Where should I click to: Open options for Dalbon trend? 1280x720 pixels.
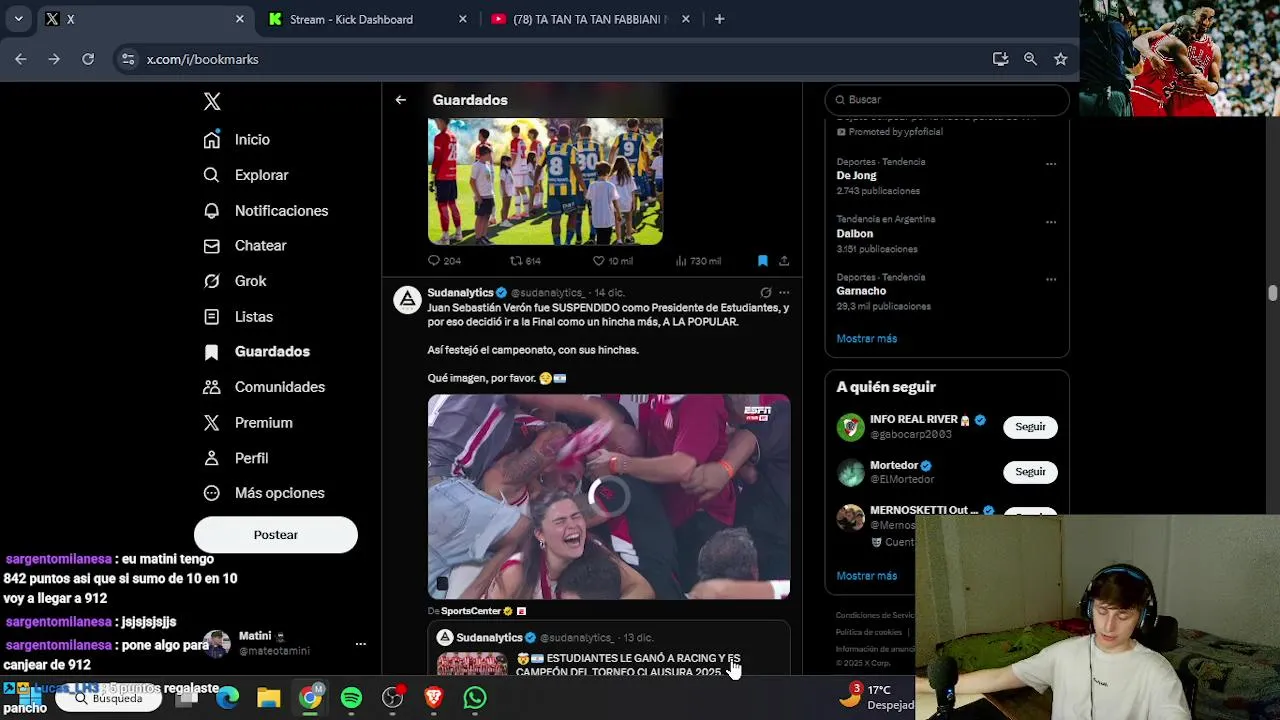click(1051, 222)
